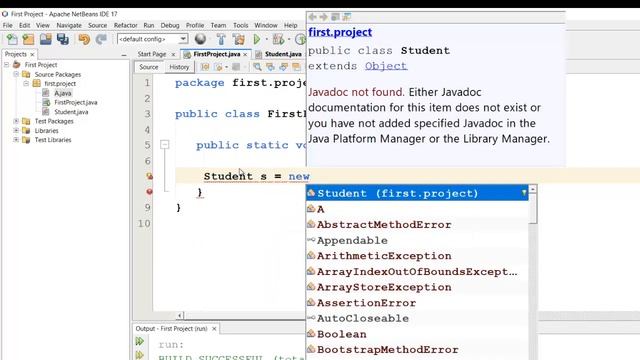The height and width of the screenshot is (360, 640).
Task: Click the Save All toolbar icon
Action: click(62, 39)
